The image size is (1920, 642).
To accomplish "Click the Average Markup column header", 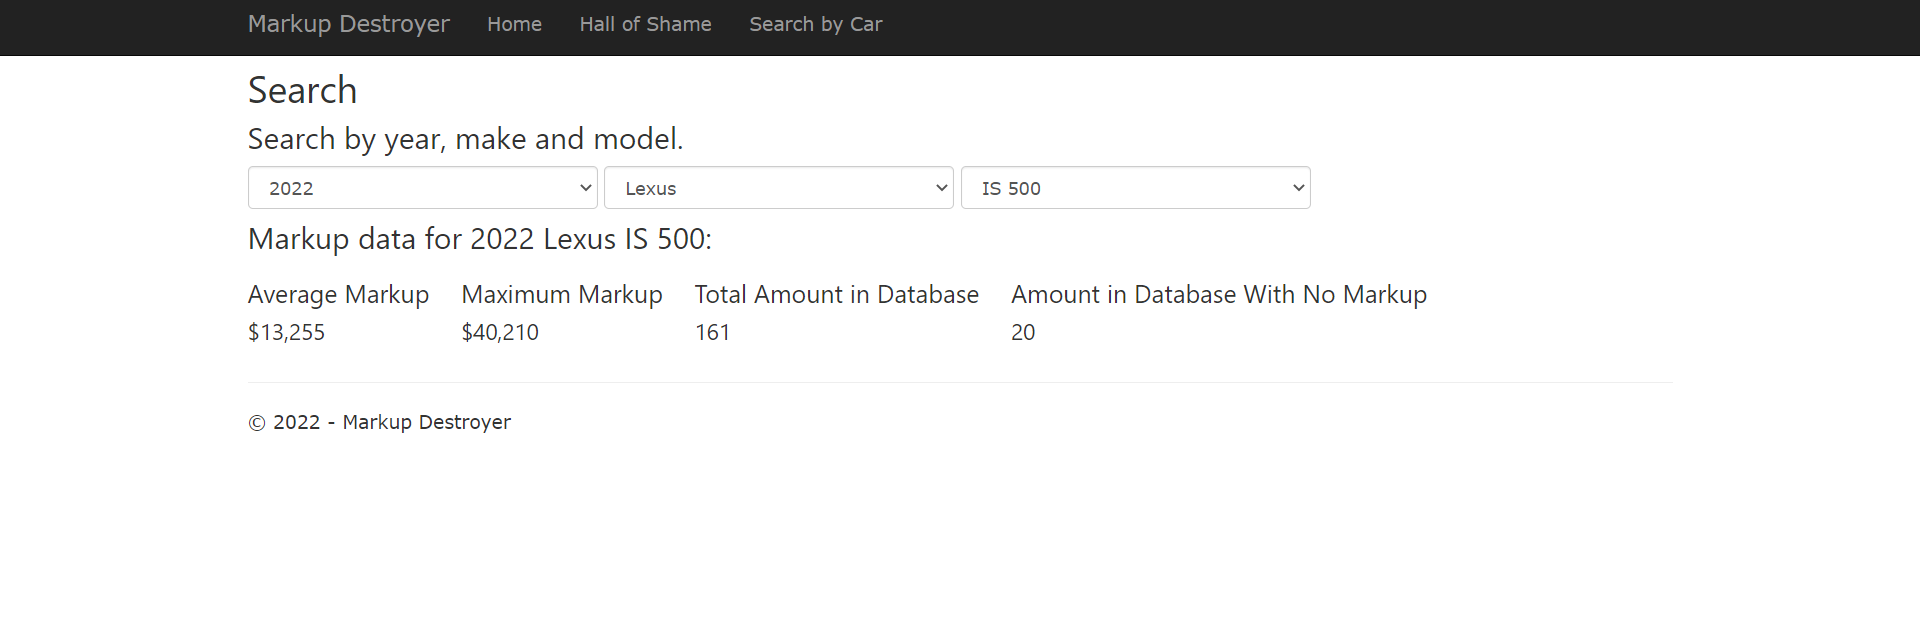I will (x=338, y=295).
